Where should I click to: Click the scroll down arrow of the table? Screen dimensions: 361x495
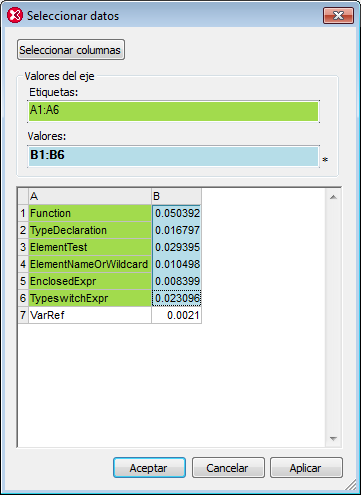[x=333, y=439]
